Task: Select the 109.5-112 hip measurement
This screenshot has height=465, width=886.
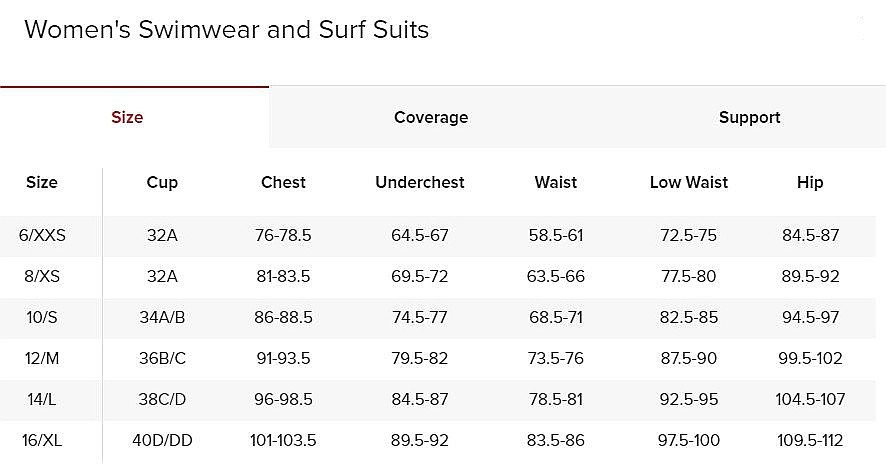Action: (810, 440)
